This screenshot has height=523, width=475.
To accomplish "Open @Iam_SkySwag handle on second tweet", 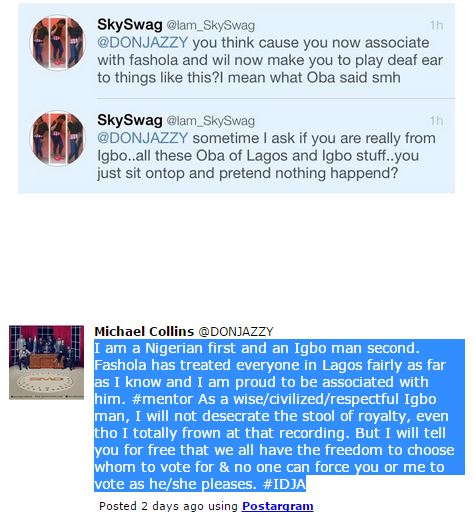I will tap(210, 121).
